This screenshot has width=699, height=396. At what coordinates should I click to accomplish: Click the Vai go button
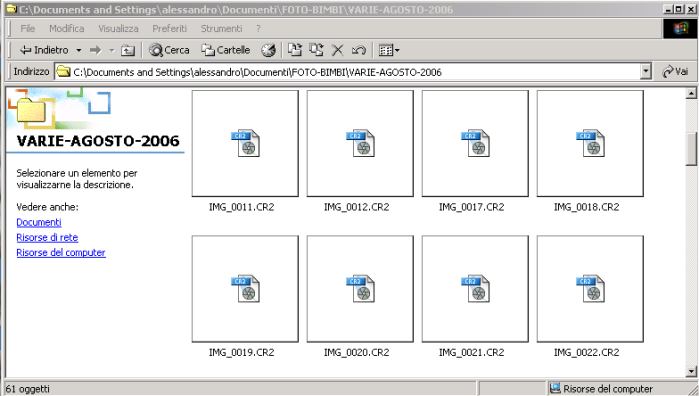pos(675,71)
